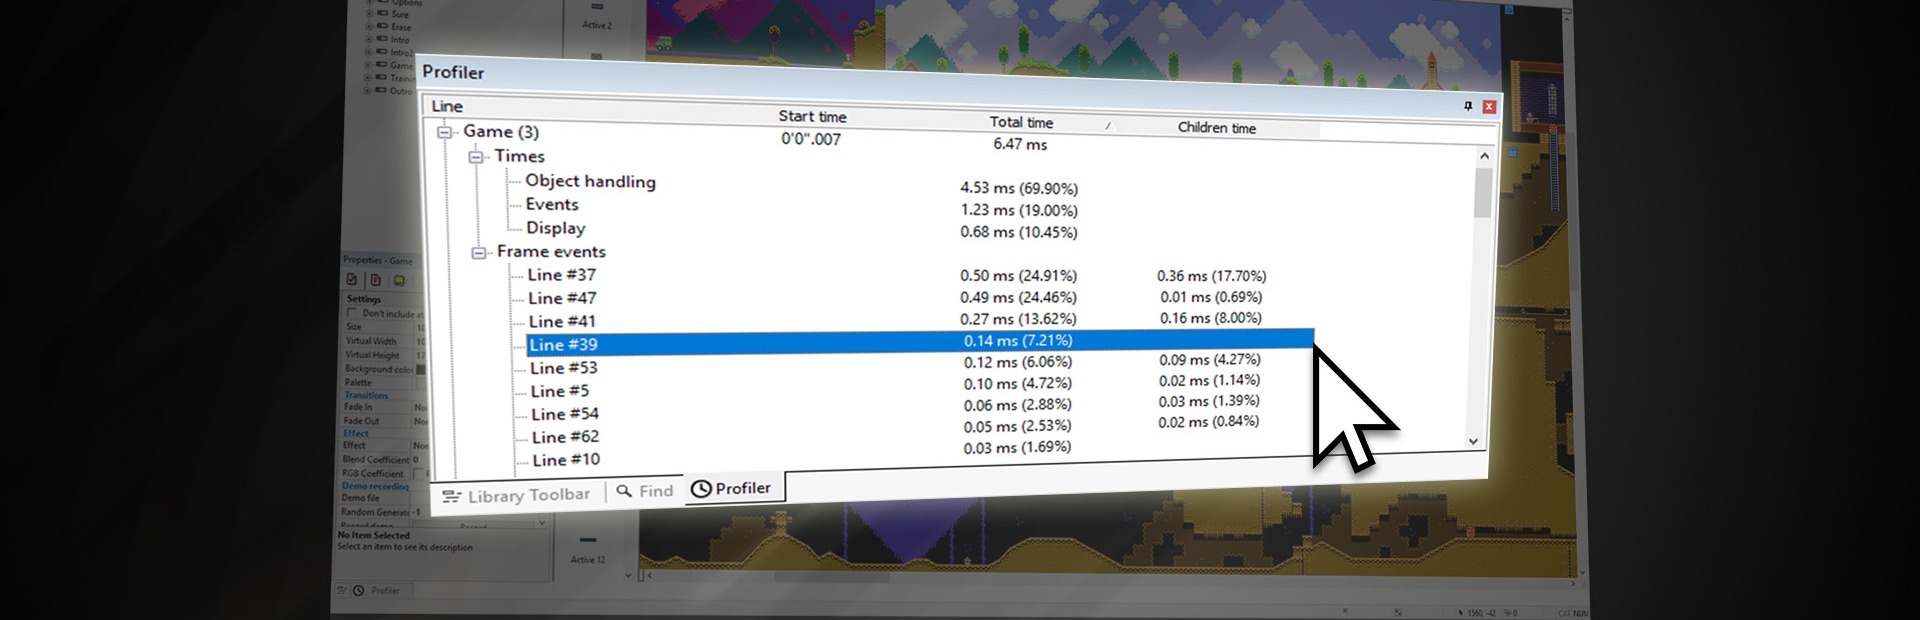1920x620 pixels.
Task: Click the 0'0".007 start time value
Action: 811,139
